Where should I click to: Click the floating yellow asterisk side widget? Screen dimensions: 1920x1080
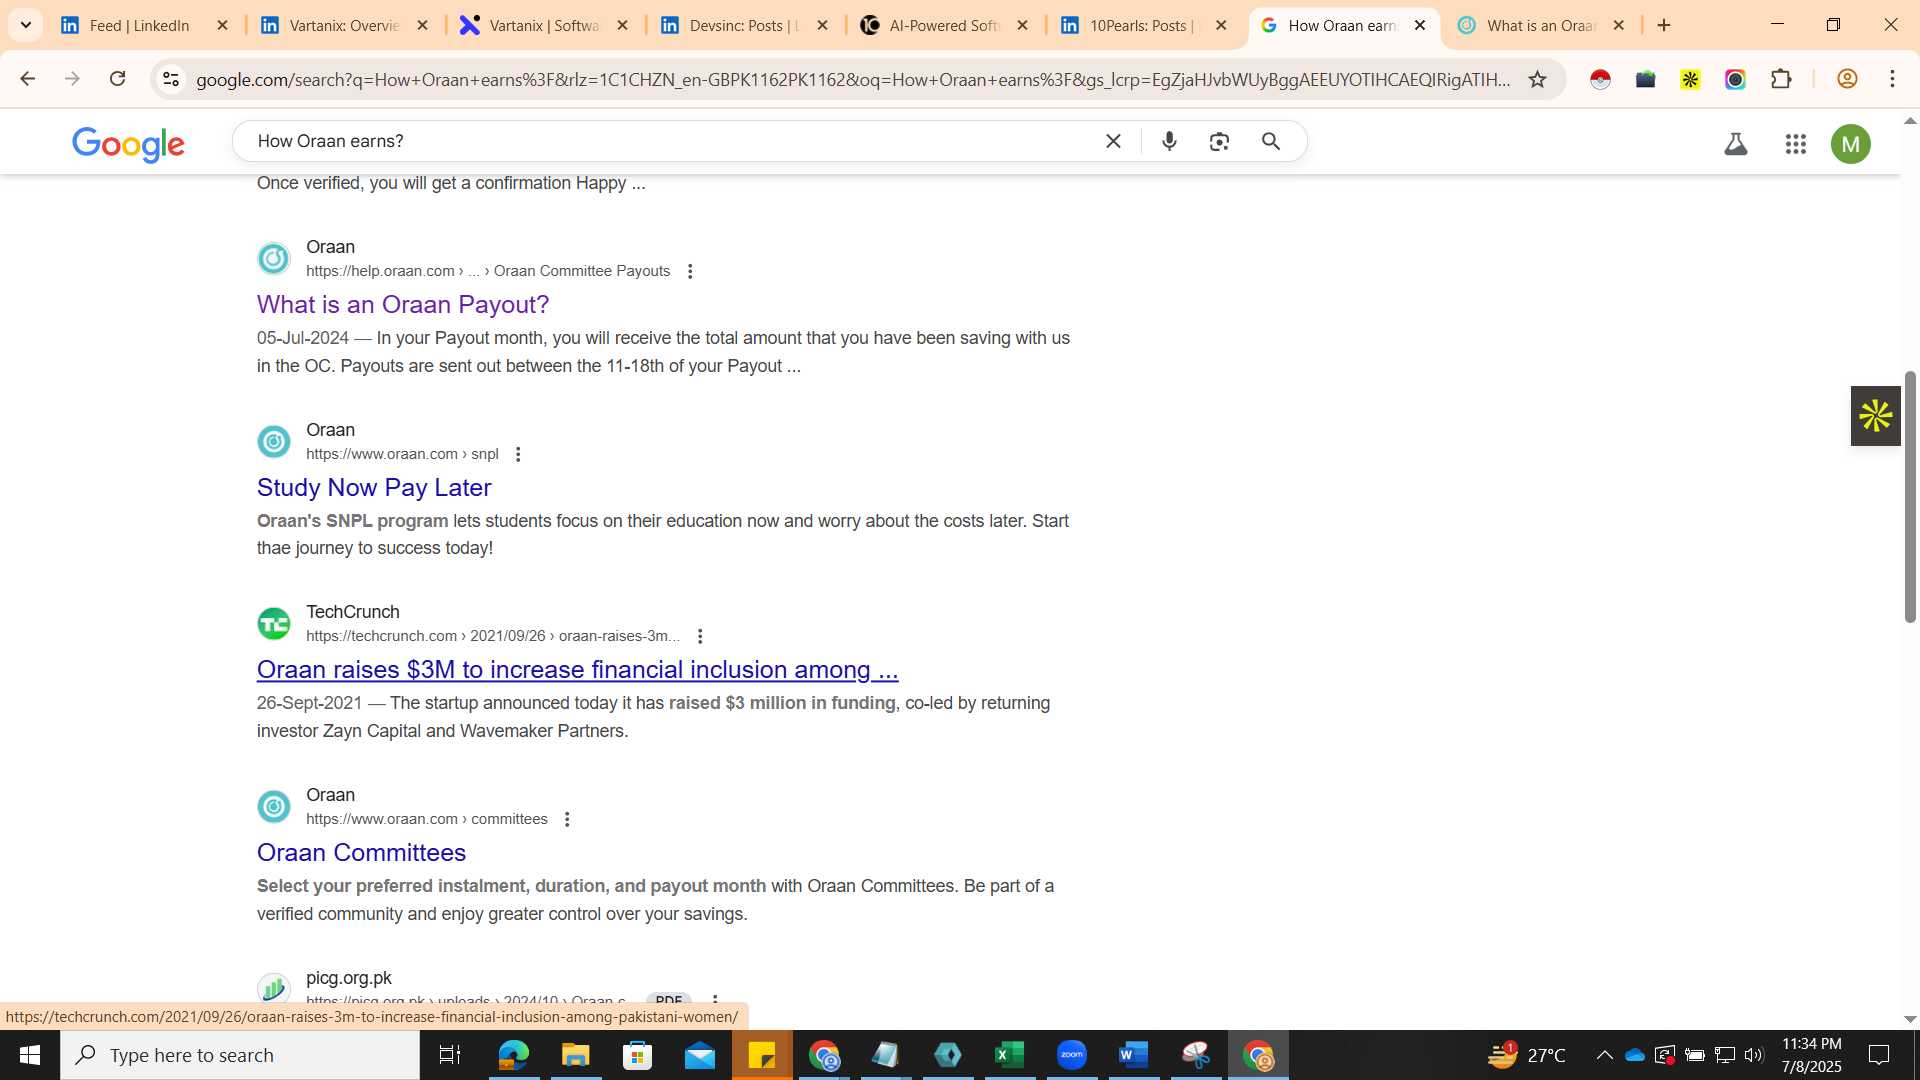1875,416
